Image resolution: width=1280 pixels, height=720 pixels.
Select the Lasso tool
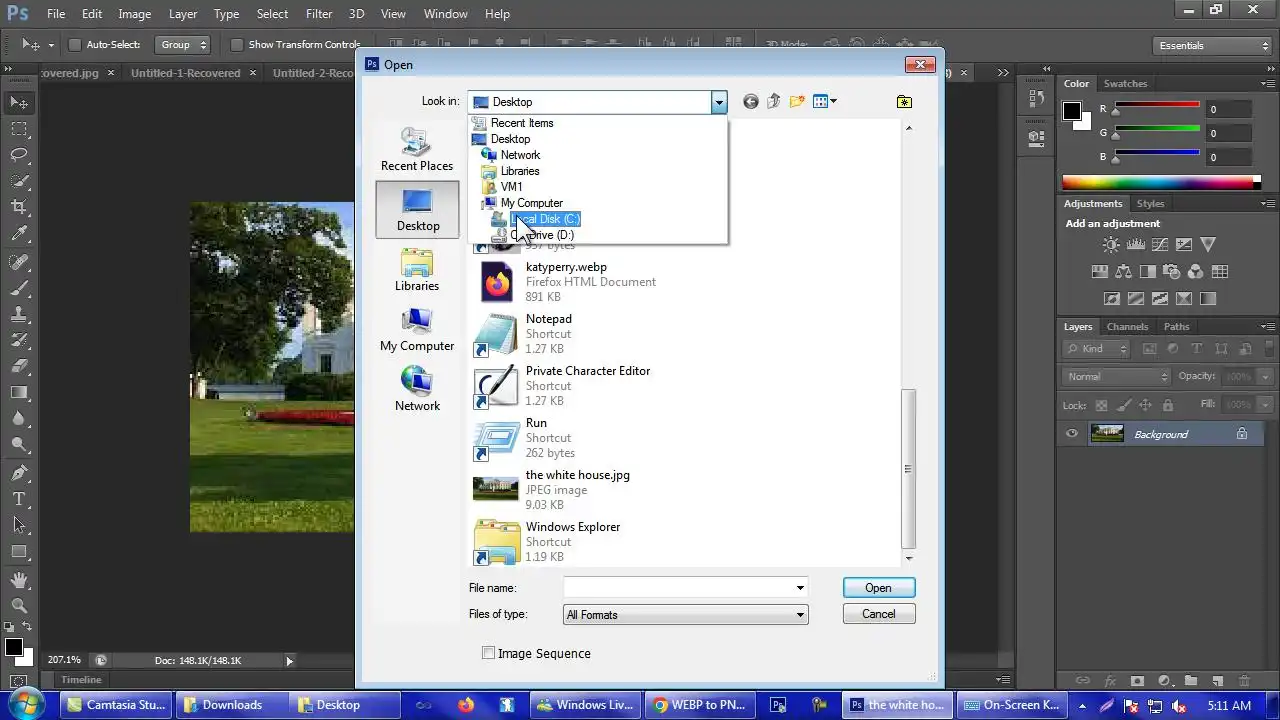click(x=19, y=155)
